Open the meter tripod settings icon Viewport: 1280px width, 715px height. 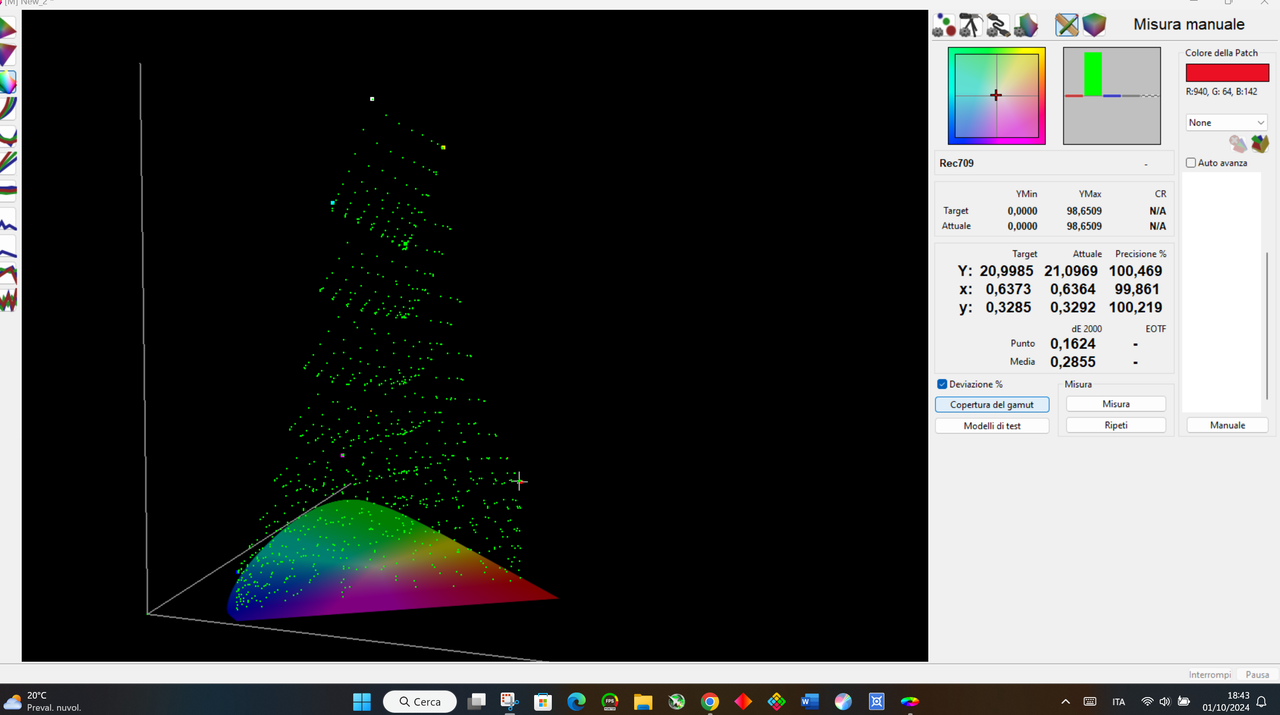click(971, 25)
